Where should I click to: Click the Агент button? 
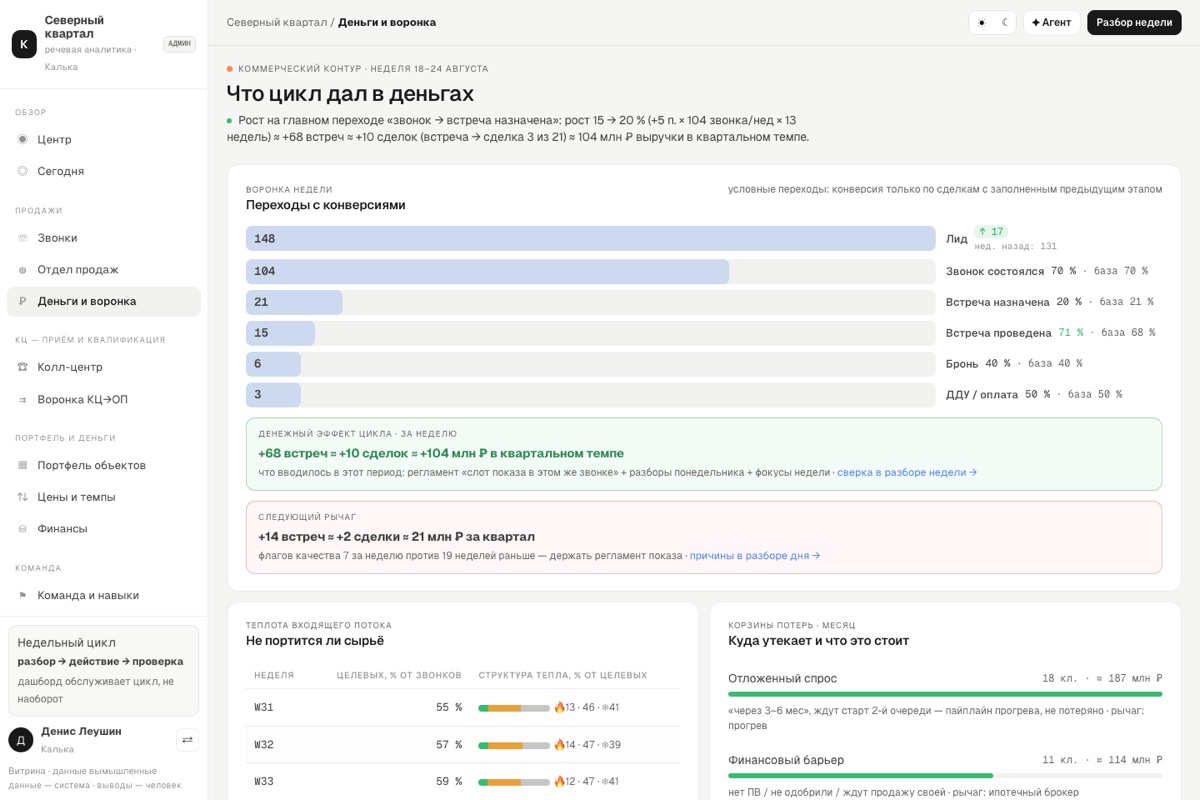[x=1052, y=22]
